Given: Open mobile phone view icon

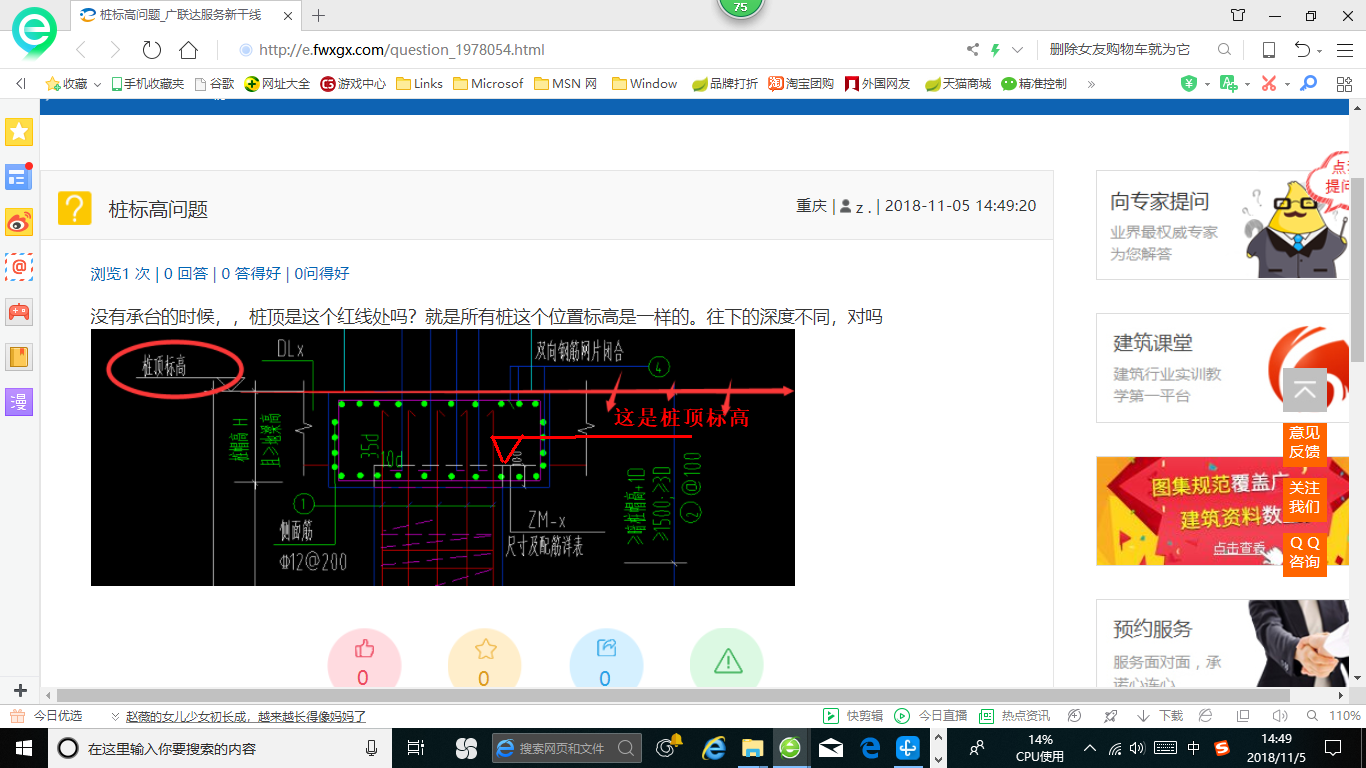Looking at the screenshot, I should (x=1268, y=50).
